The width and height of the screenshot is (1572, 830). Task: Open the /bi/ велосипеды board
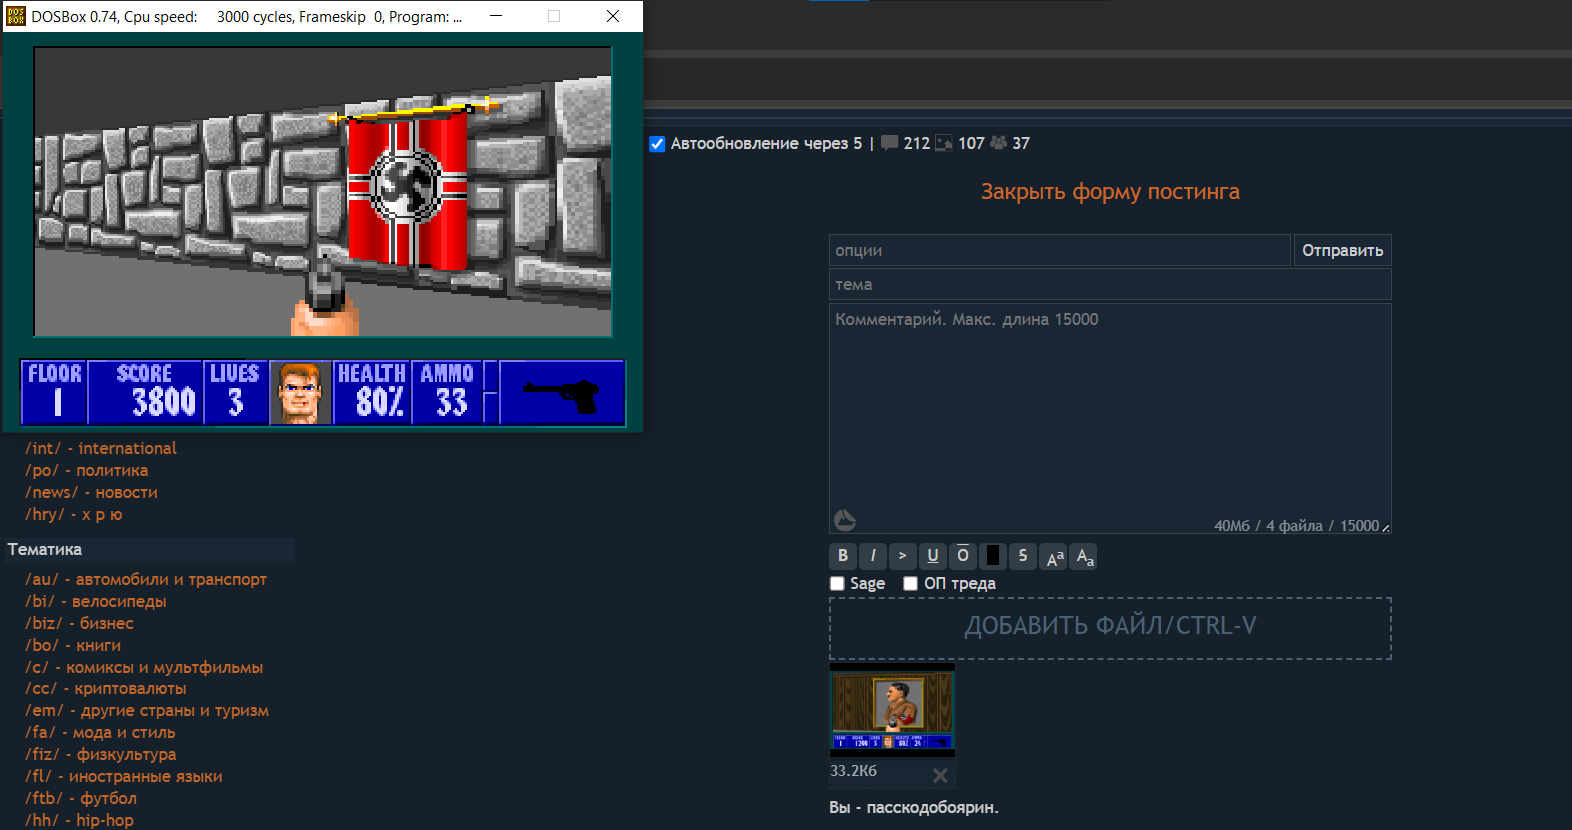96,601
